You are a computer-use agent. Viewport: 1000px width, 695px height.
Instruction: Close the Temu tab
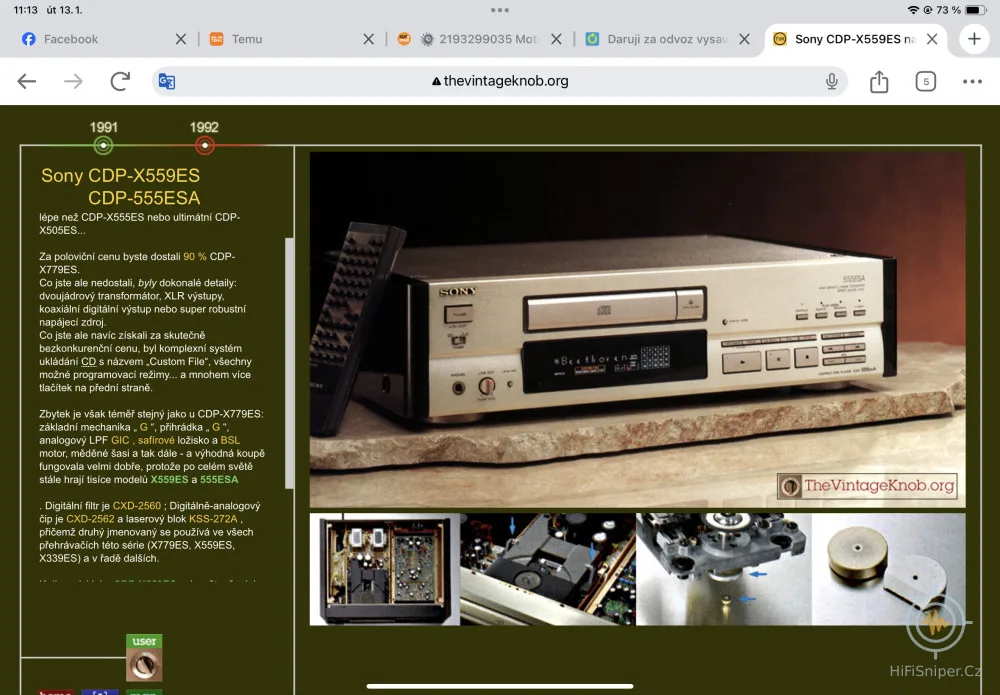pyautogui.click(x=369, y=39)
